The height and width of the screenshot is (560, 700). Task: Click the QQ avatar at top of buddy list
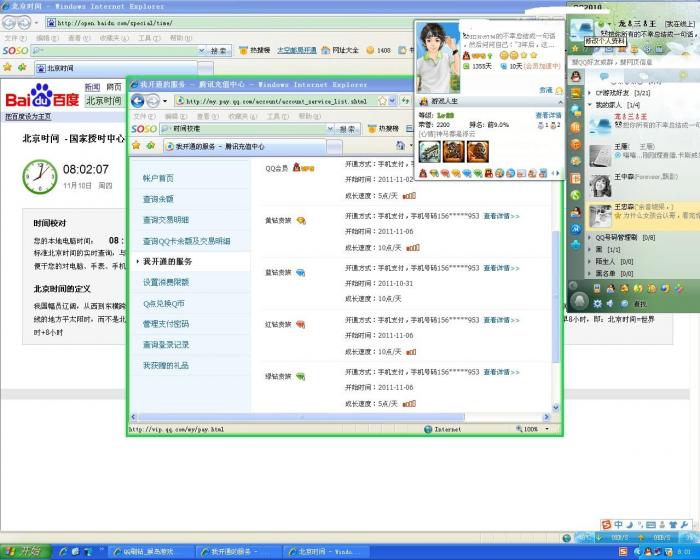pos(582,31)
